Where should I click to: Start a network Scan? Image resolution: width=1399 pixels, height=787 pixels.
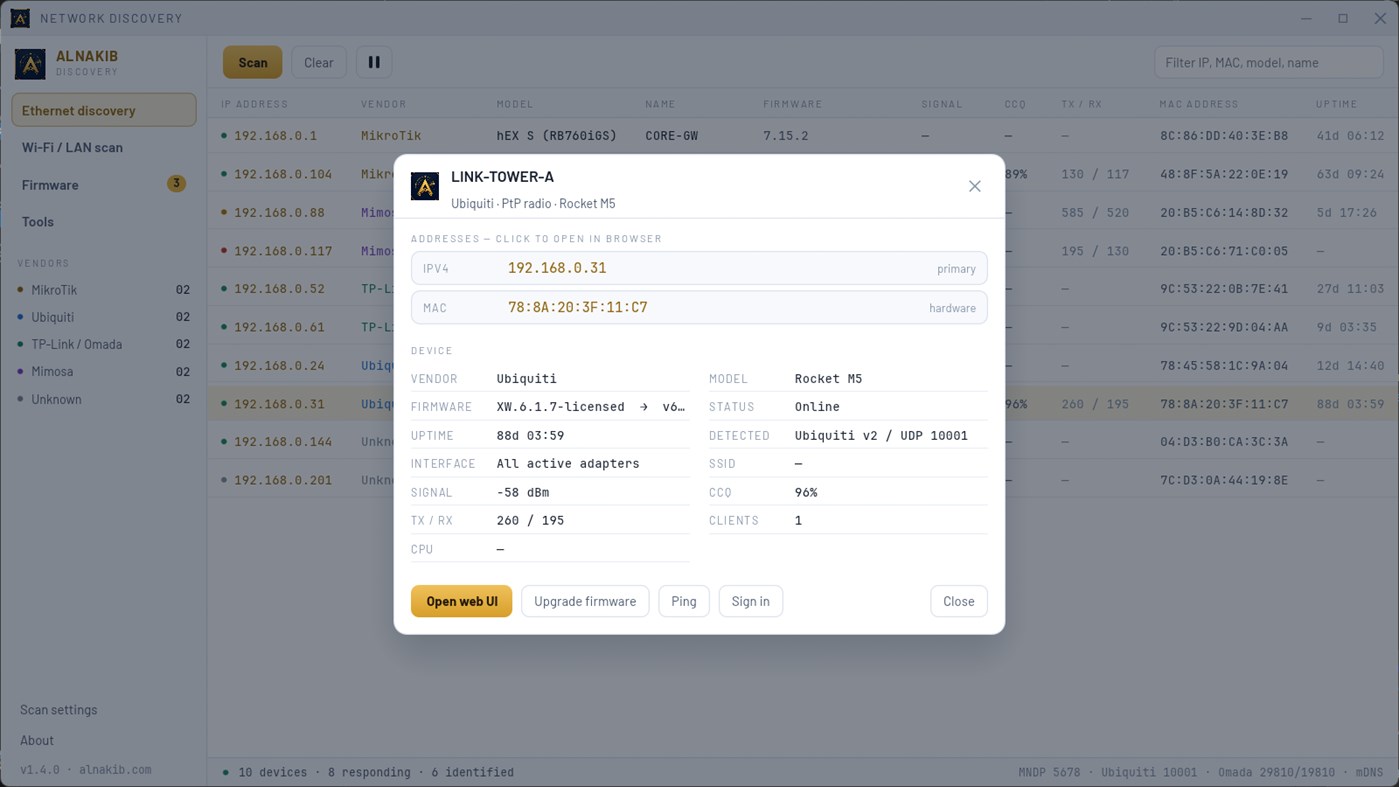pyautogui.click(x=253, y=62)
